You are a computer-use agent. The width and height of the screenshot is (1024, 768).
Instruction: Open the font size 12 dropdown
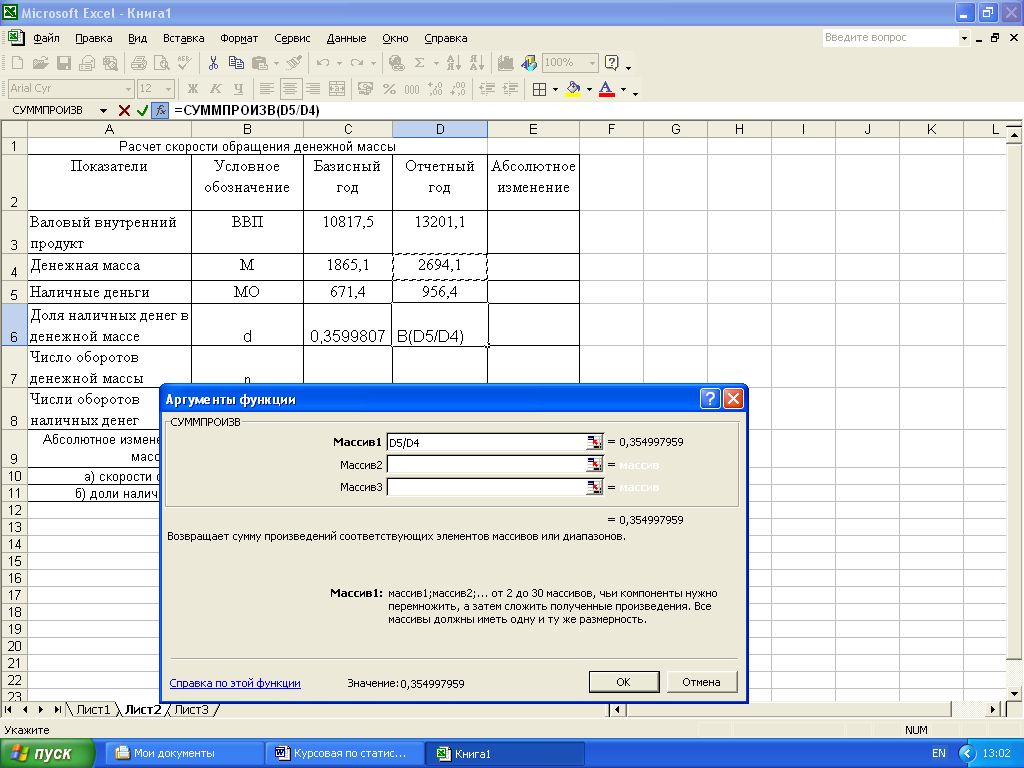169,89
